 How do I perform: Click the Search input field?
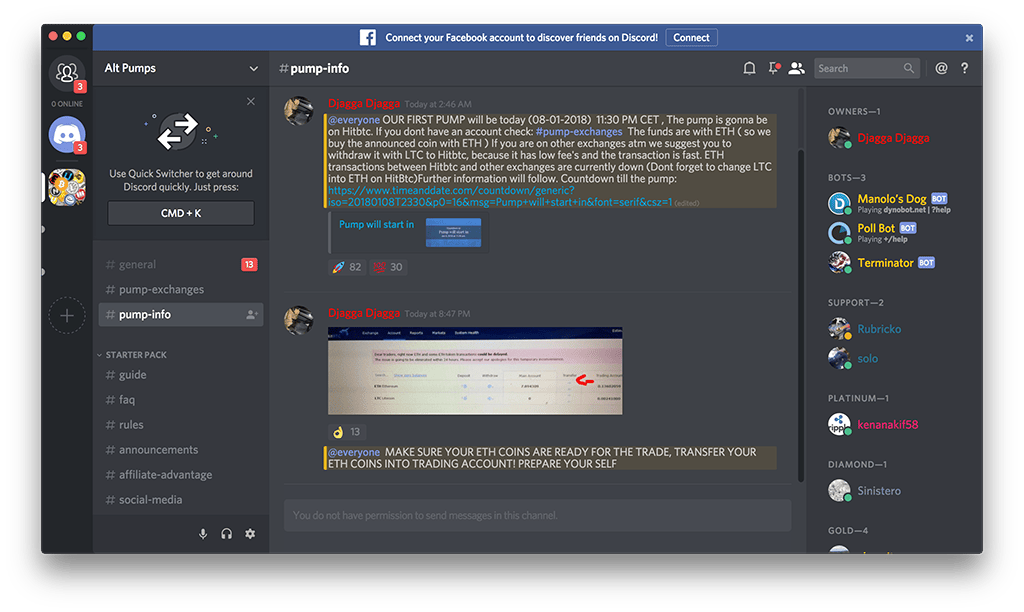tap(858, 68)
